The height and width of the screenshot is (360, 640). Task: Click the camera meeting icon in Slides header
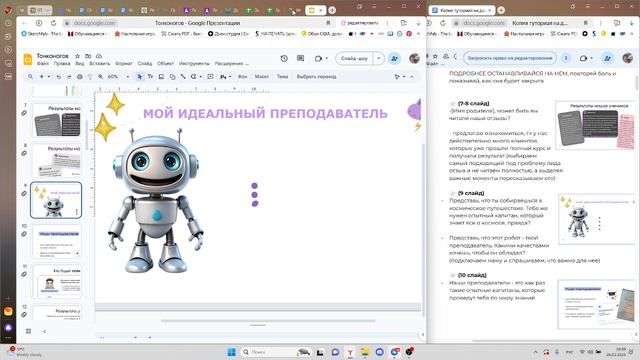coord(318,58)
